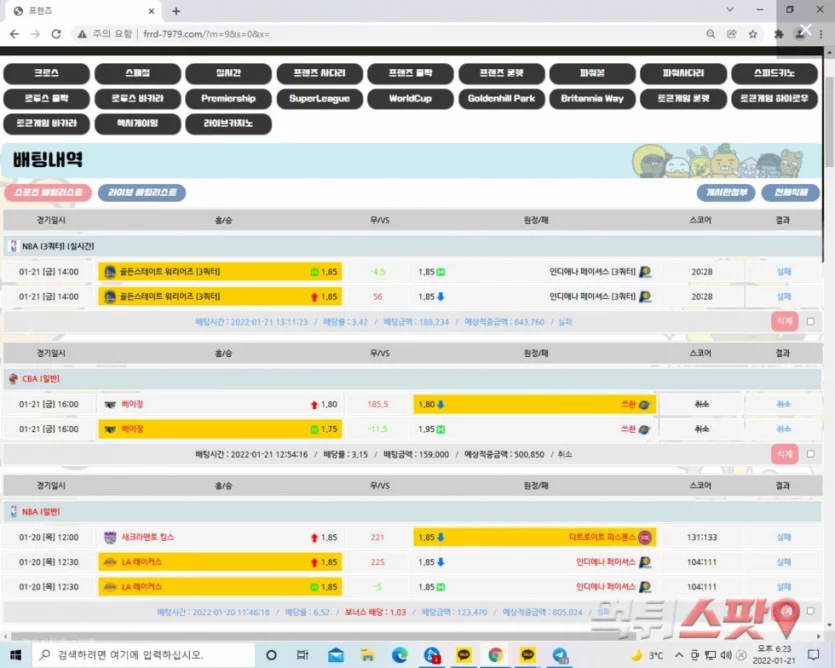
Task: Open the 스피드키노 game
Action: click(774, 74)
